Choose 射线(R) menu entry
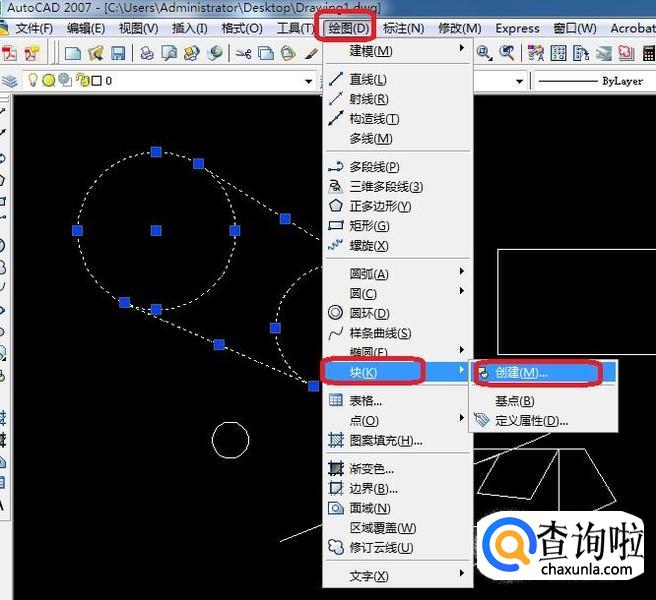The width and height of the screenshot is (656, 600). [x=397, y=99]
